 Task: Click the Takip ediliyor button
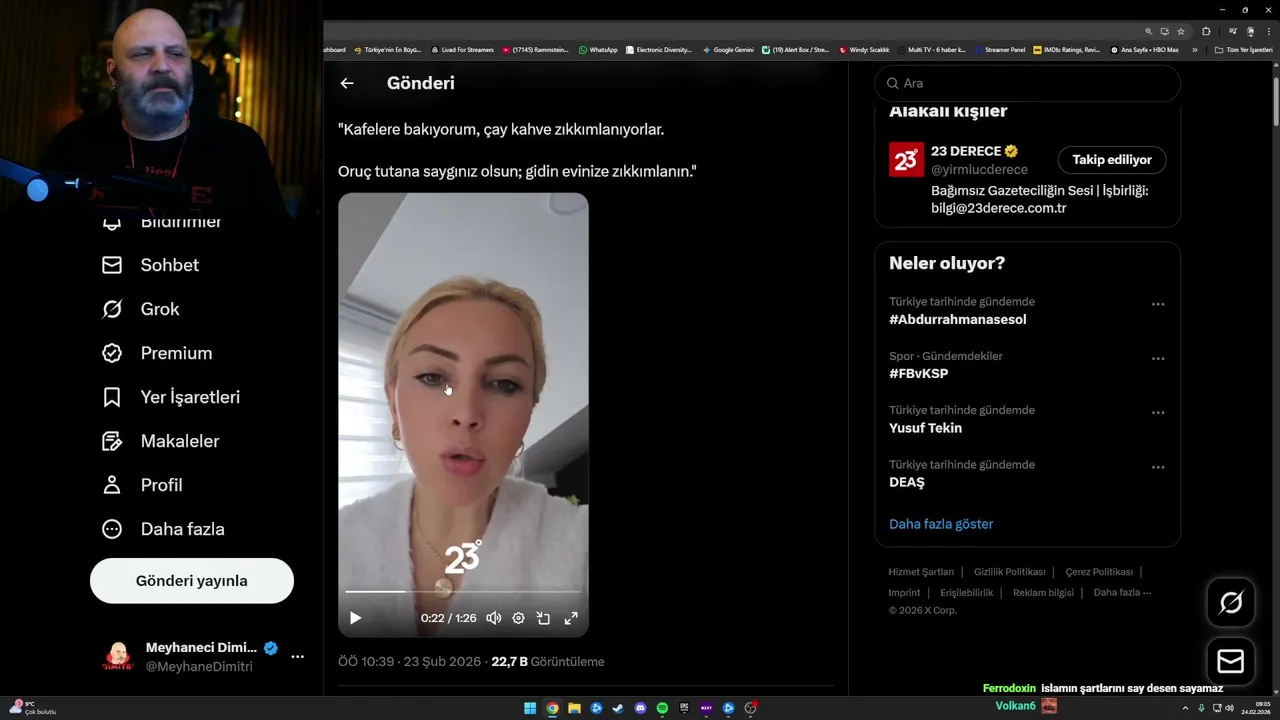tap(1112, 160)
